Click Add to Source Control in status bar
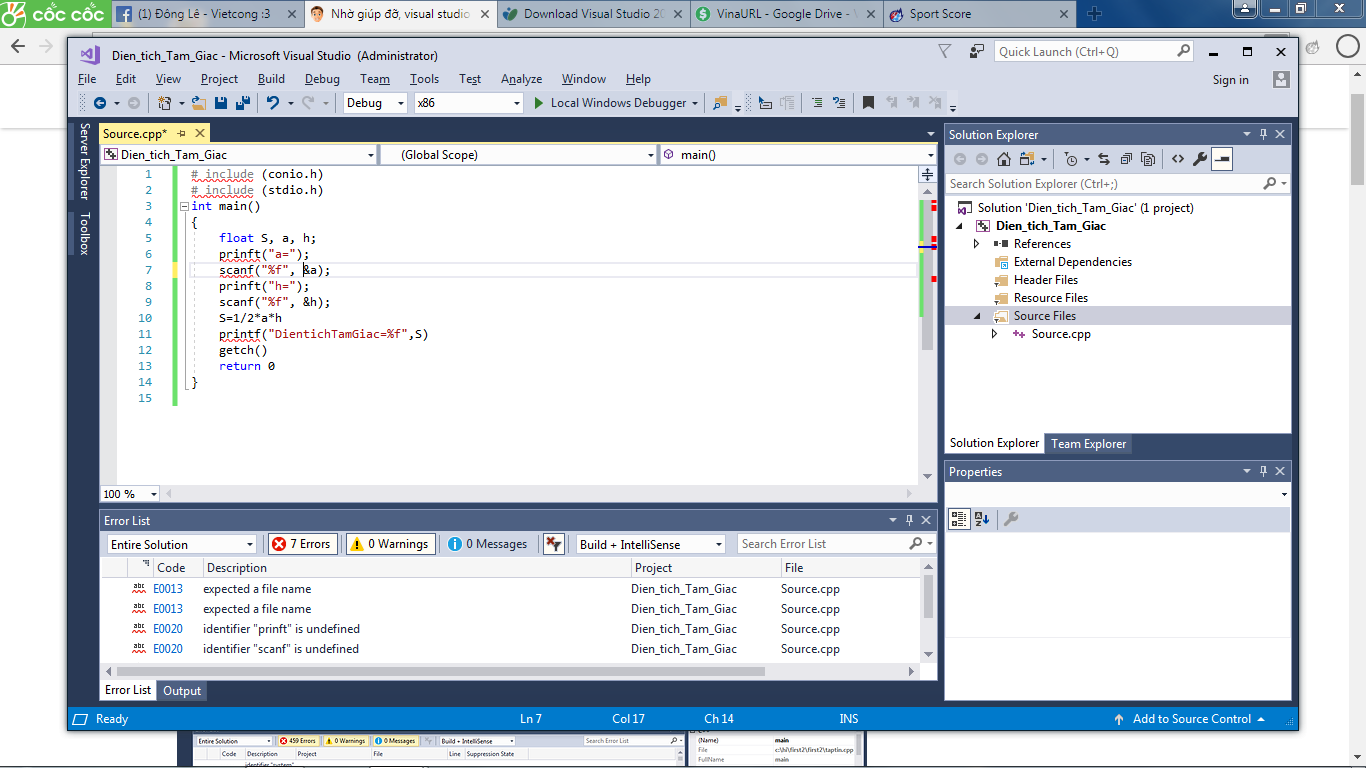The height and width of the screenshot is (768, 1366). [x=1191, y=719]
